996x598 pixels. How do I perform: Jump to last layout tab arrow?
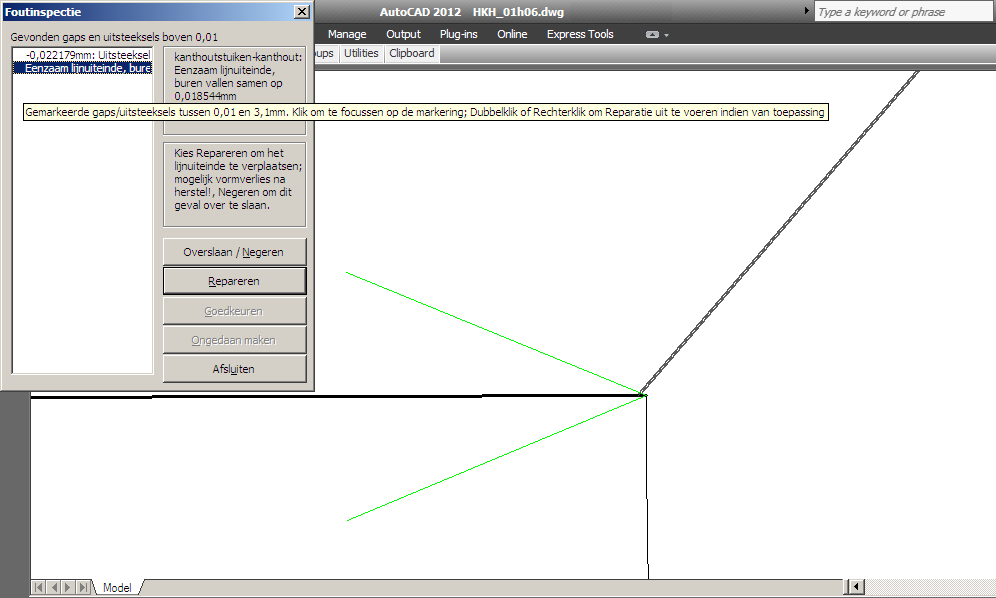point(84,587)
